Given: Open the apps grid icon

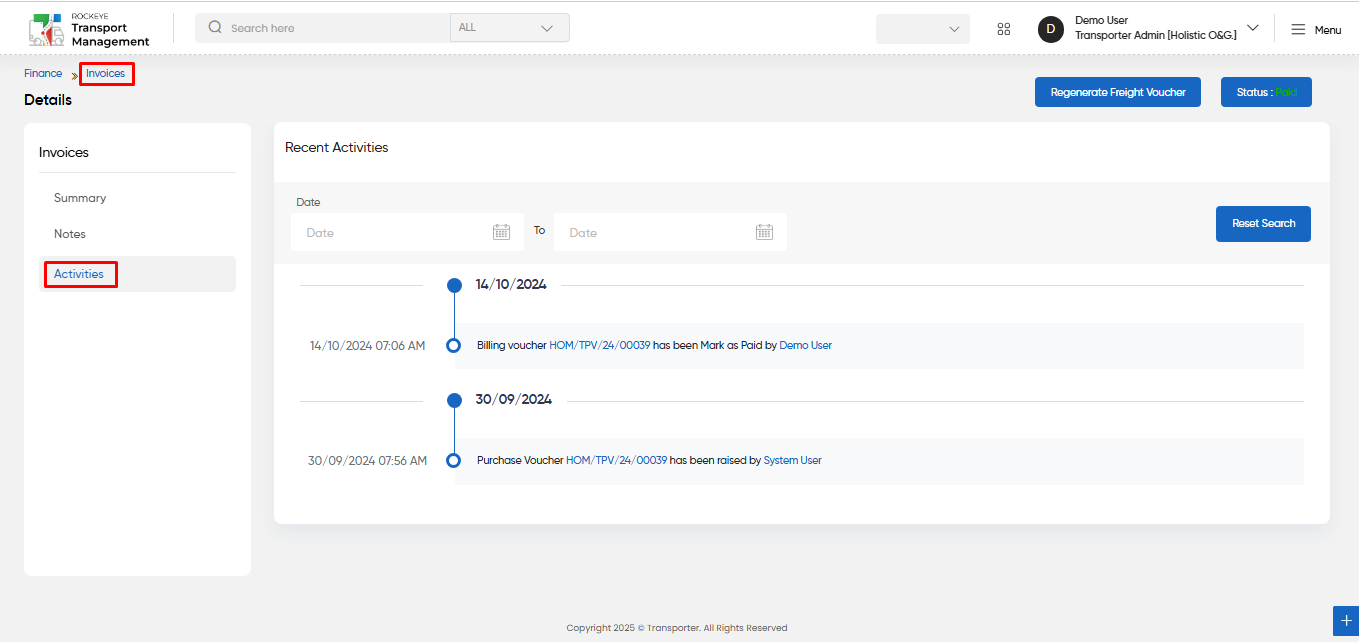Looking at the screenshot, I should [1004, 29].
